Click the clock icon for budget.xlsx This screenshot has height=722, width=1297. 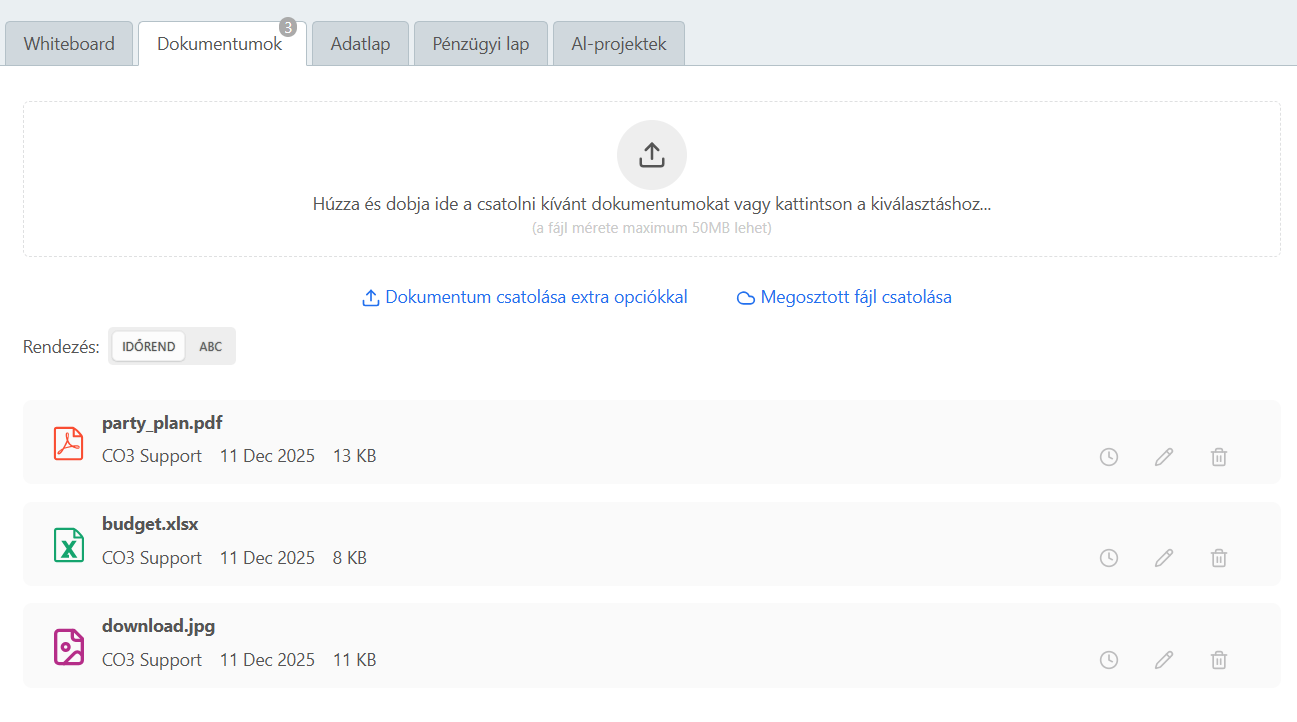pyautogui.click(x=1108, y=557)
